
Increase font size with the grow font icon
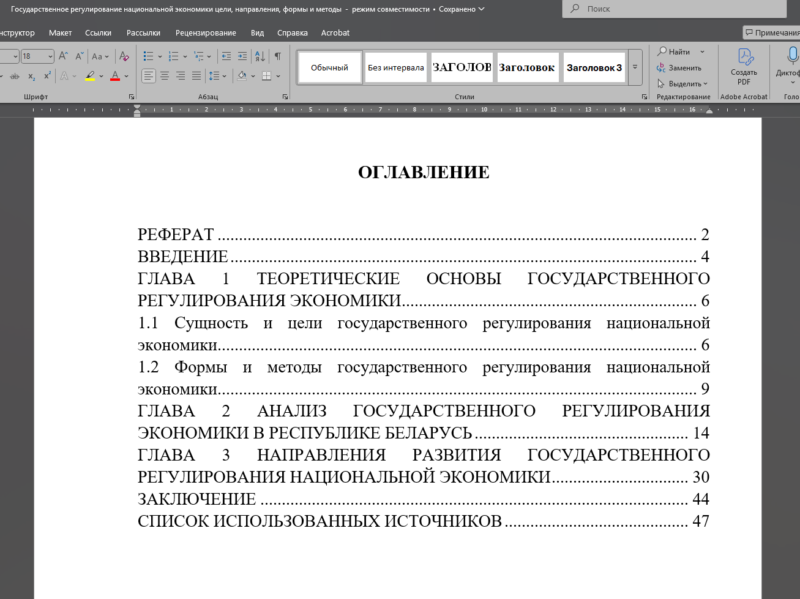pos(63,56)
